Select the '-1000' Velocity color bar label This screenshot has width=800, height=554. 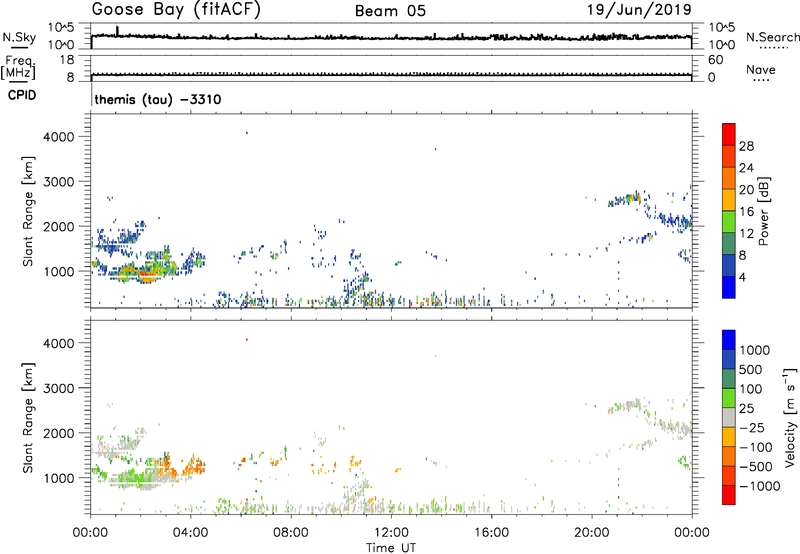tap(759, 486)
